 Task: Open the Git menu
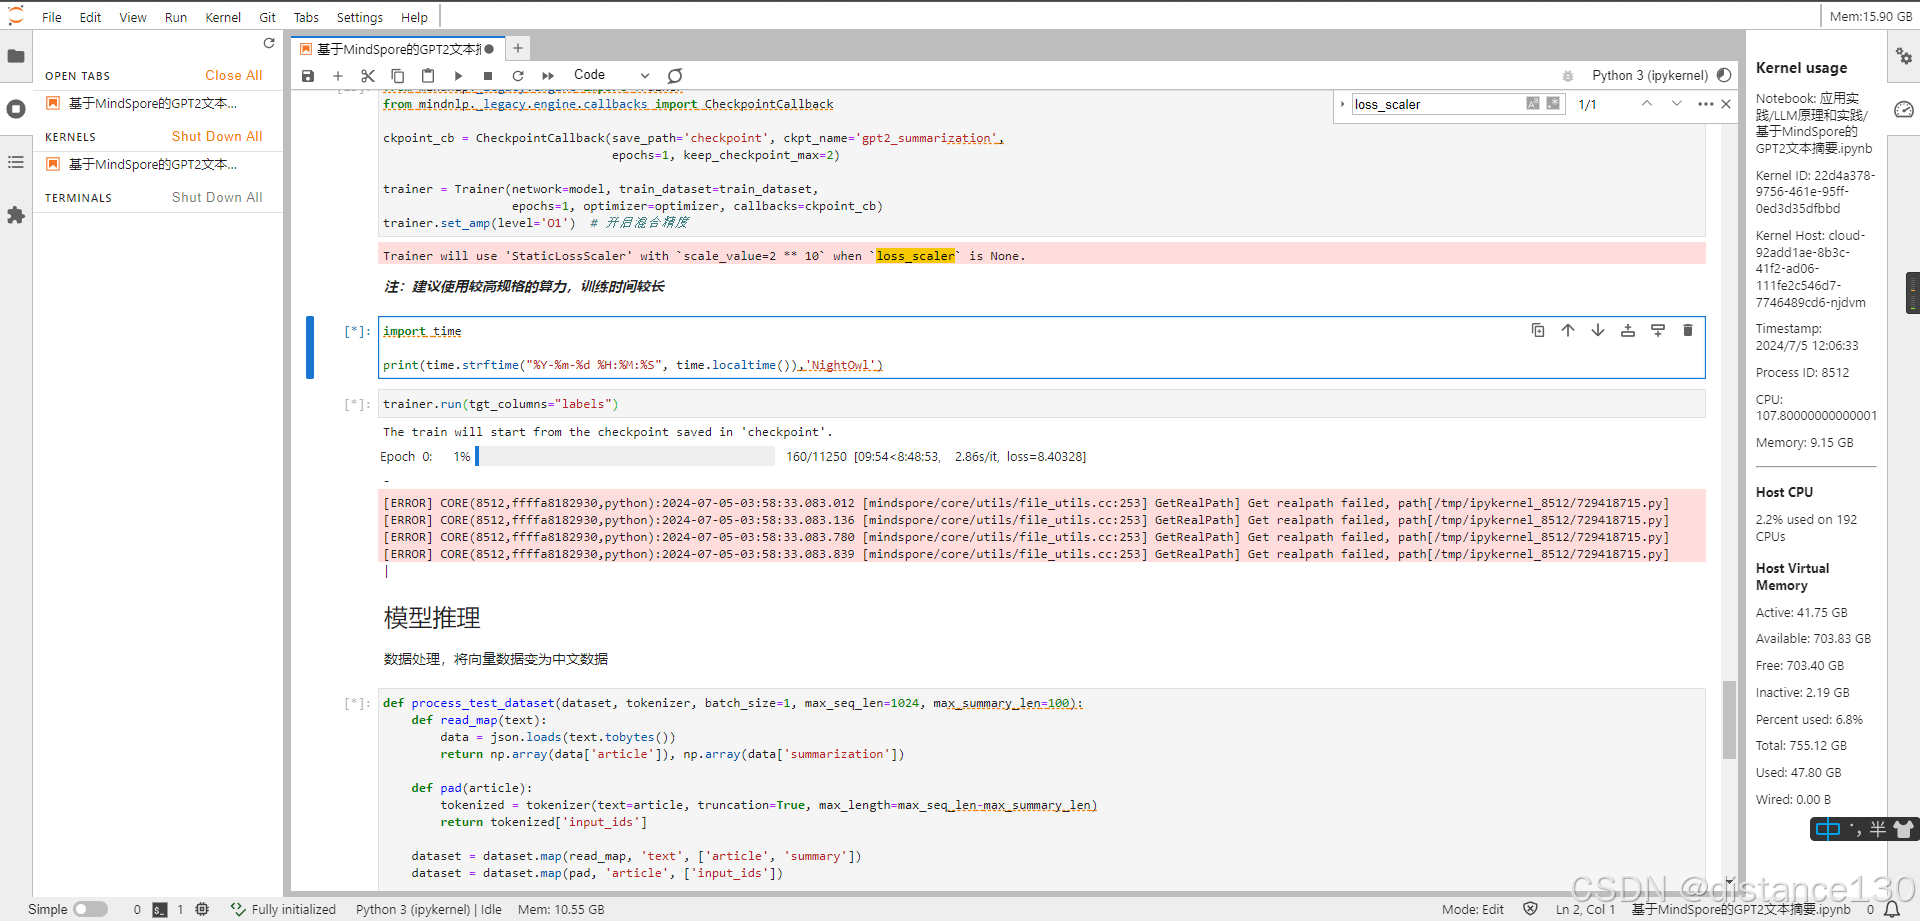click(267, 17)
